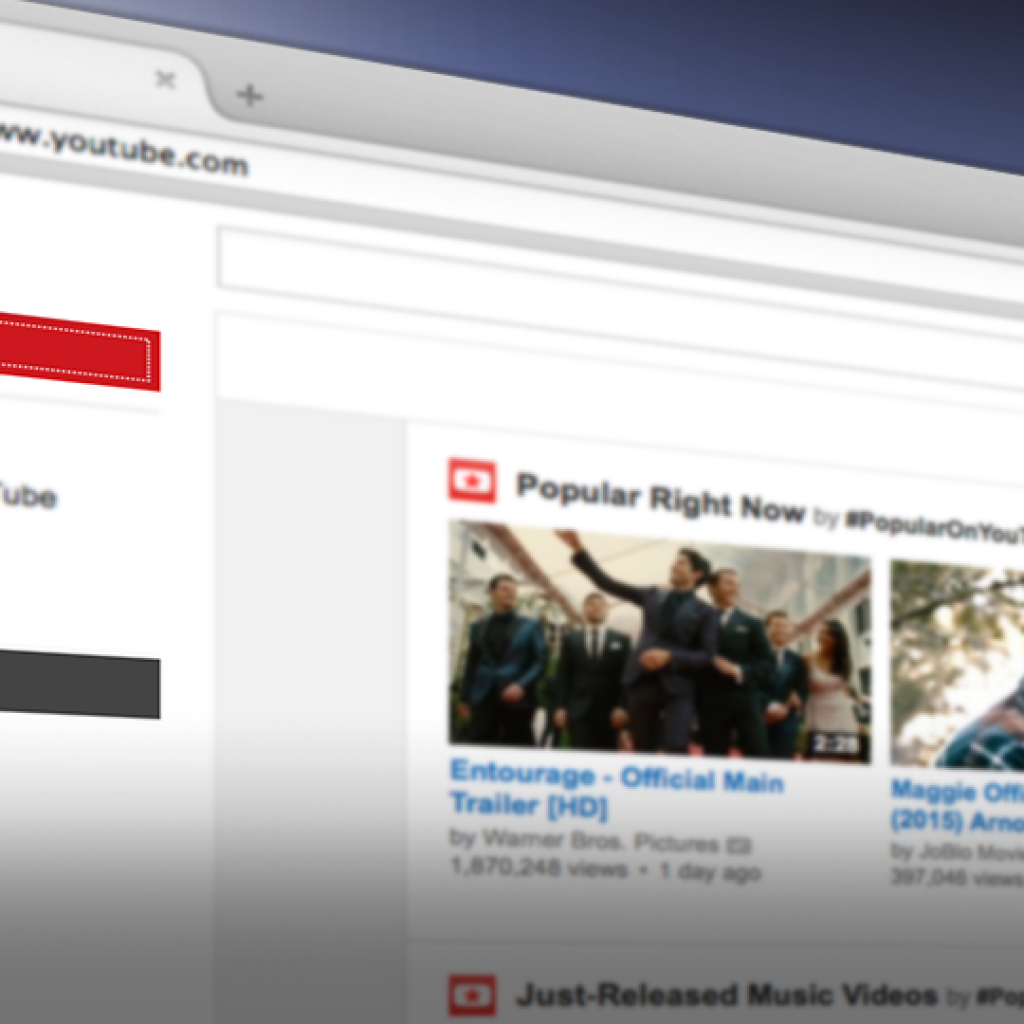Open the Popular Right Now heading
The height and width of the screenshot is (1024, 1024).
click(x=660, y=497)
